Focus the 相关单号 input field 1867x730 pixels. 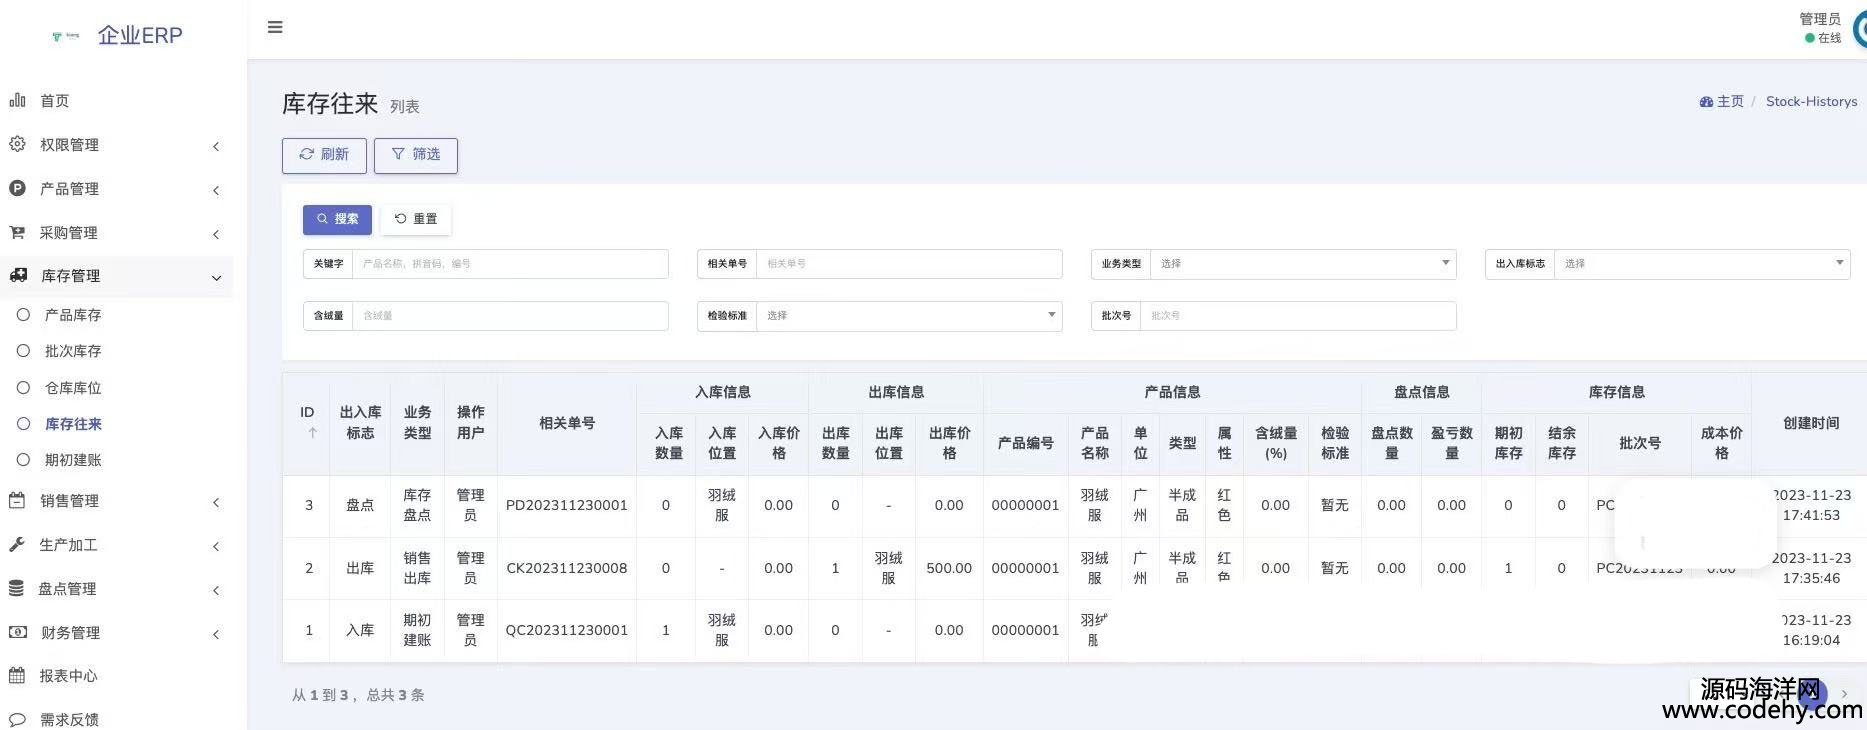tap(909, 264)
